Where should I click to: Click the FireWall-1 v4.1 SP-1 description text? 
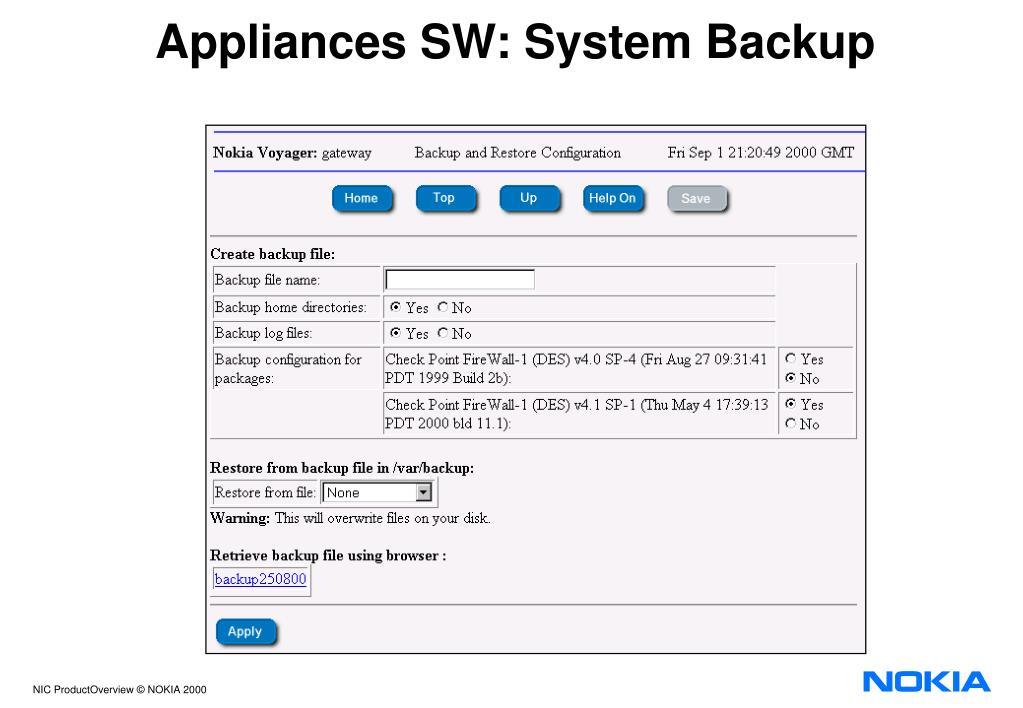577,414
